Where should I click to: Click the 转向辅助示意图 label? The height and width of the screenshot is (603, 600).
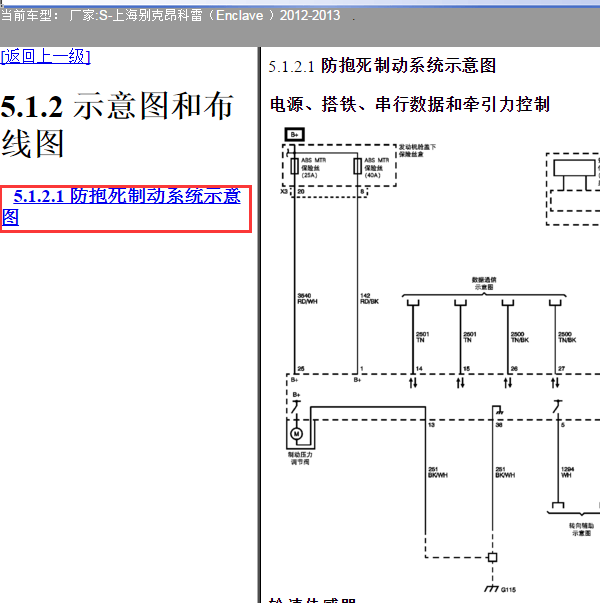582,529
